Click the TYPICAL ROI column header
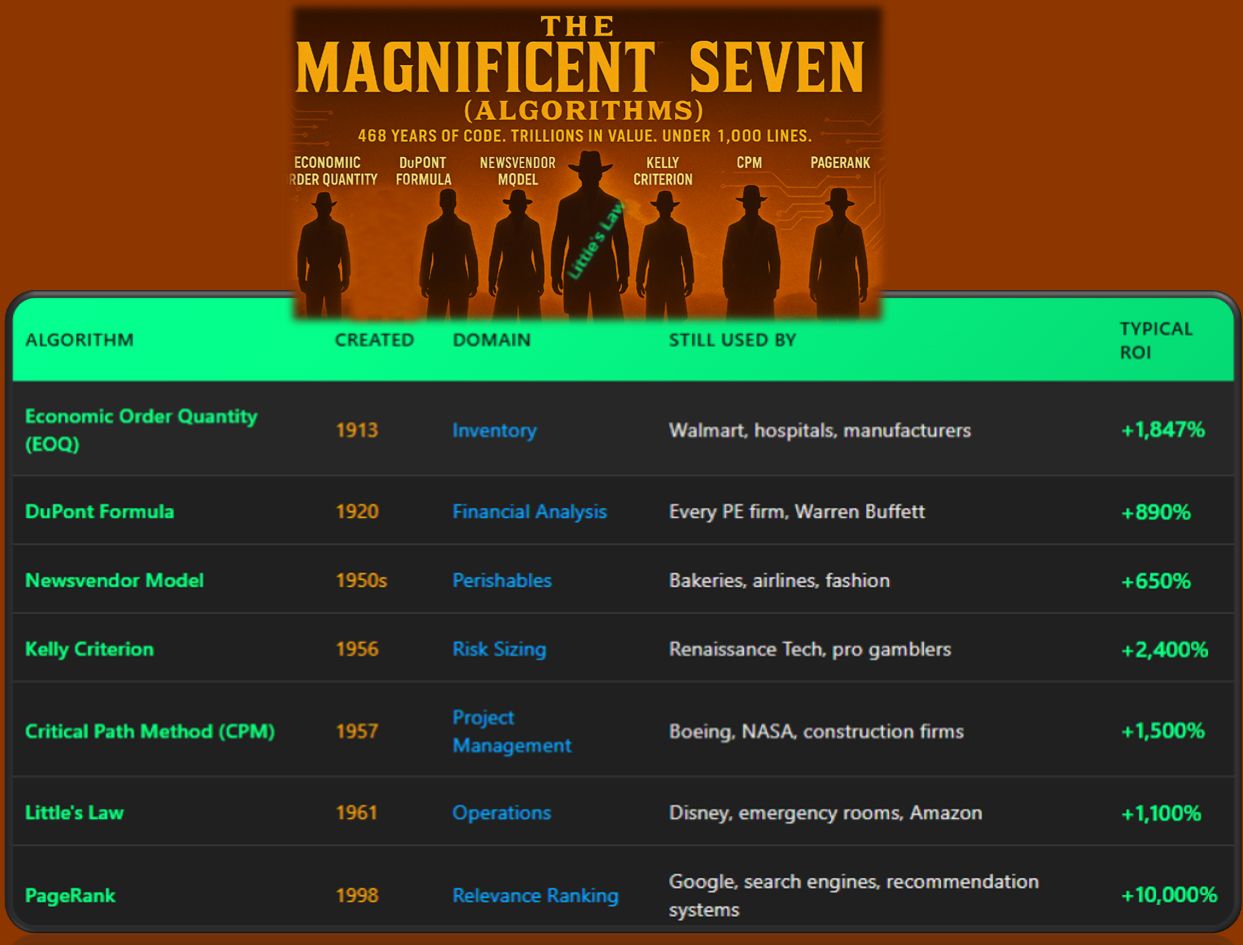1243x945 pixels. 1155,339
